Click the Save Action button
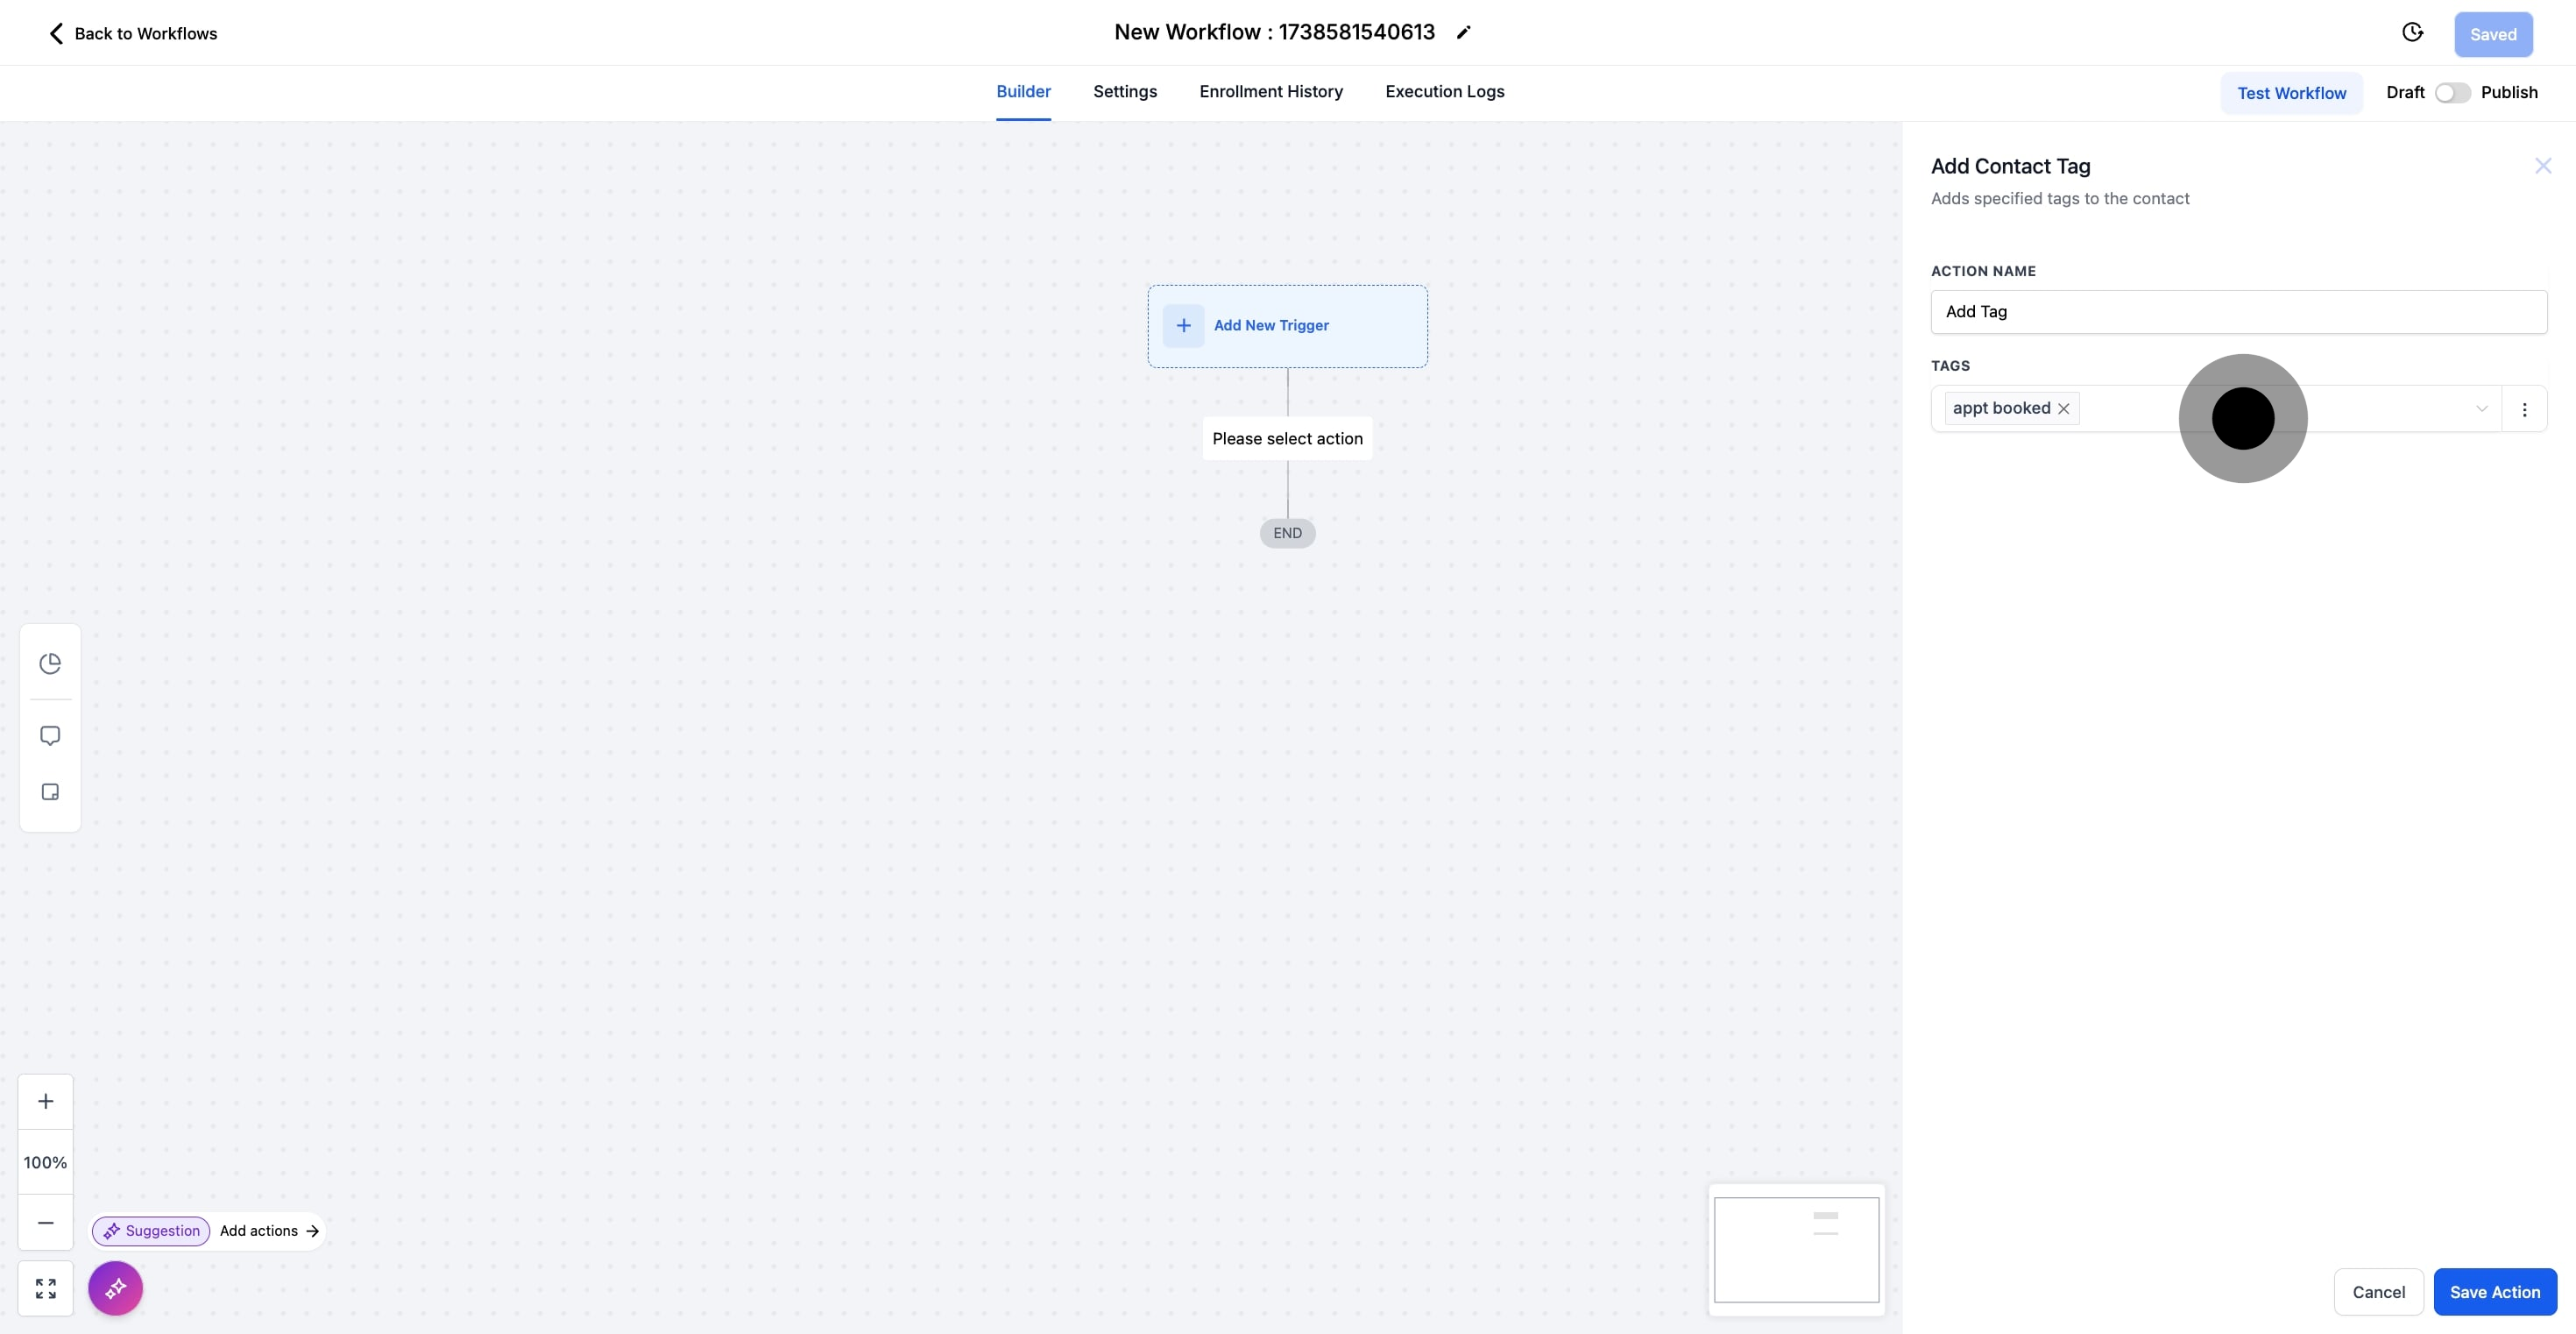Screen dimensions: 2576x1334 pyautogui.click(x=2494, y=1292)
